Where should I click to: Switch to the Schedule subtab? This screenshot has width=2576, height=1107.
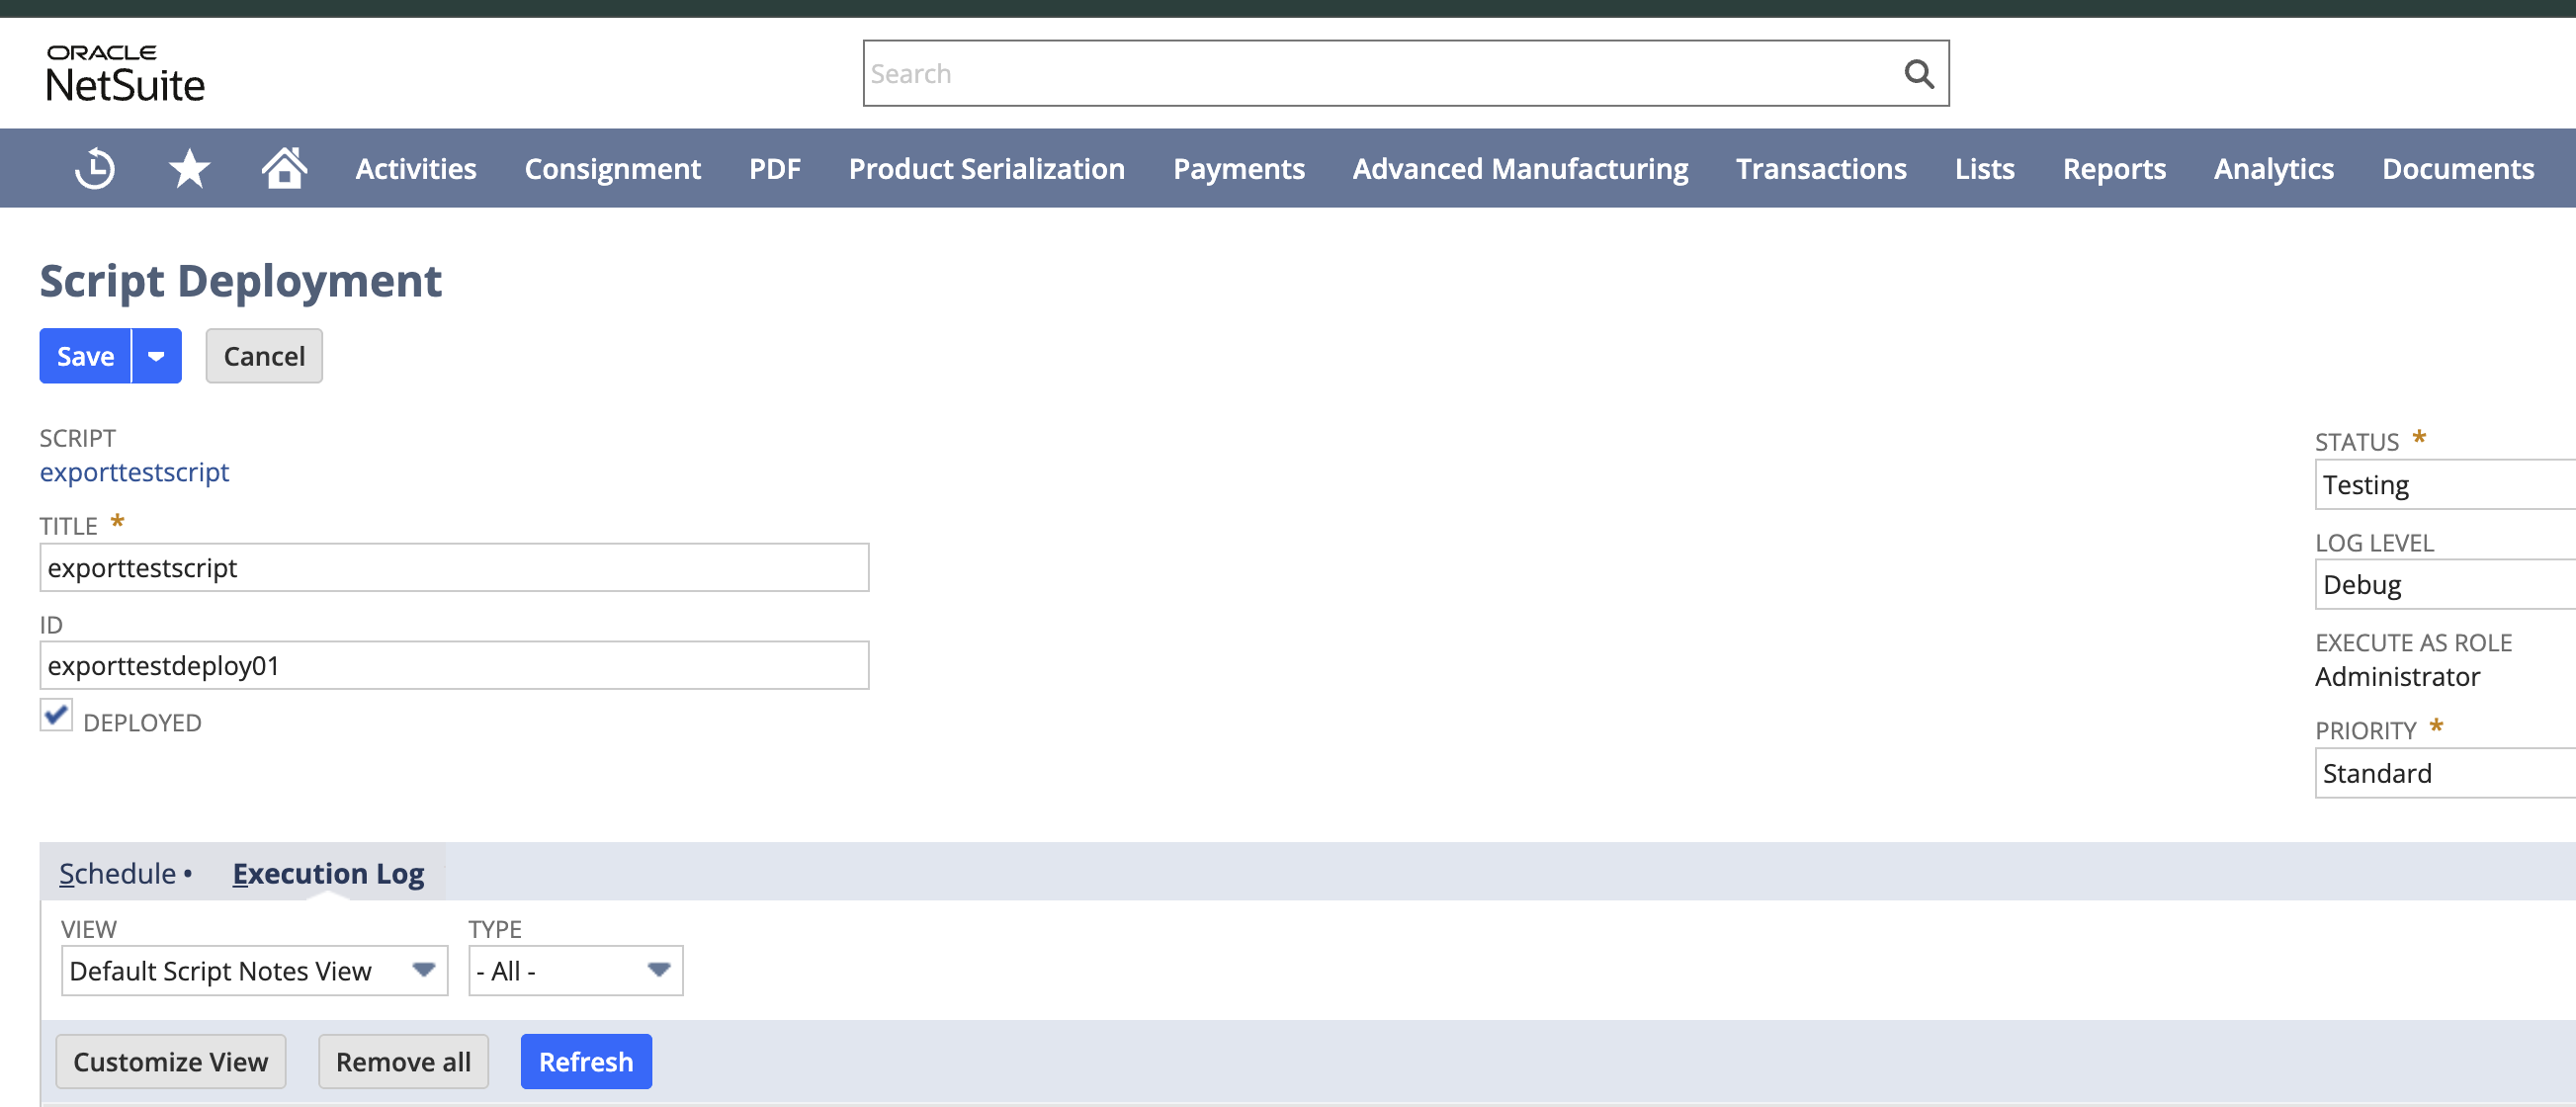[x=117, y=873]
